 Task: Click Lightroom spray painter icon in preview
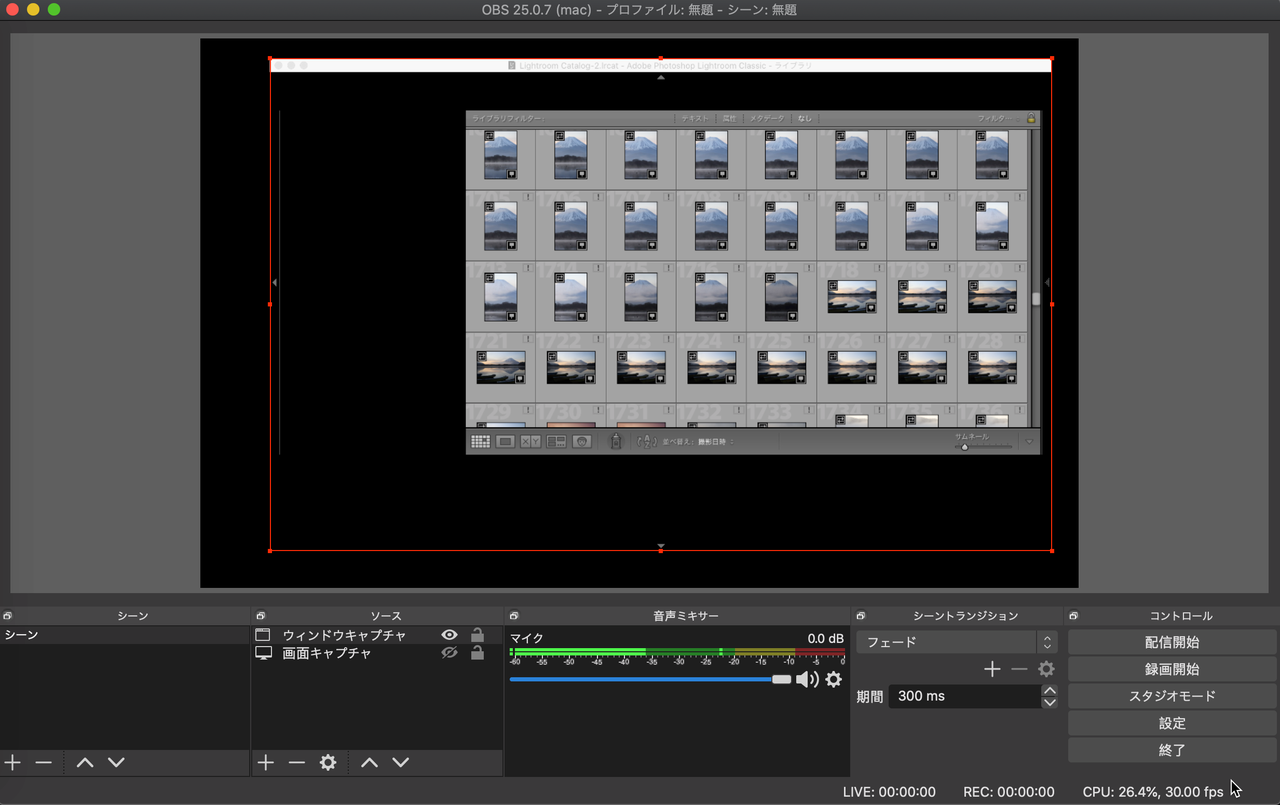[616, 441]
